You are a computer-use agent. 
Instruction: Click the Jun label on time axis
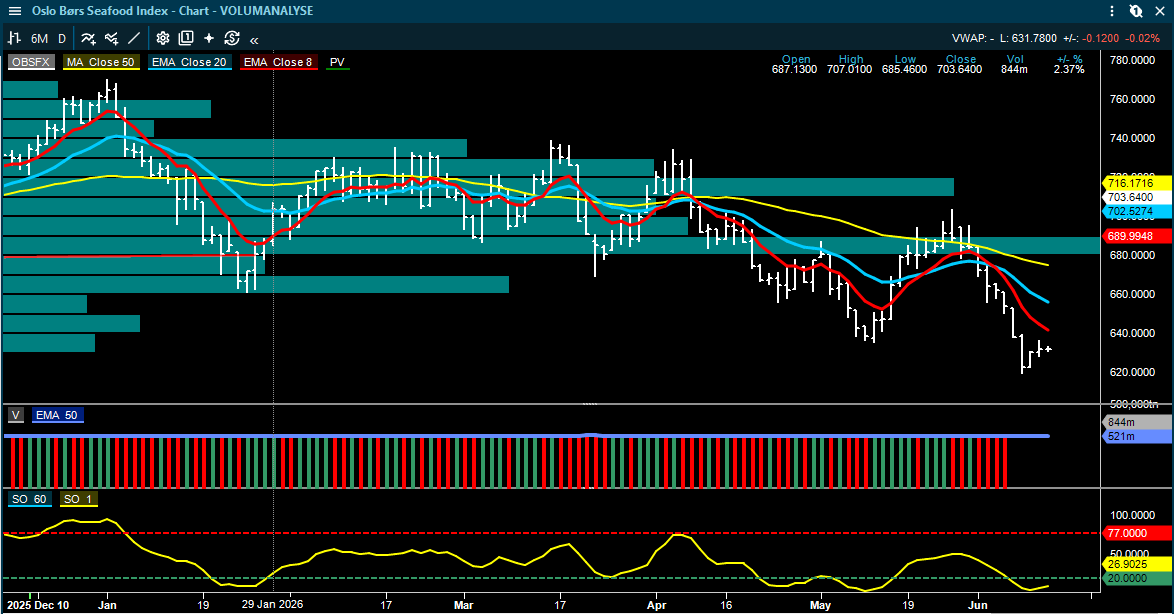coord(978,604)
